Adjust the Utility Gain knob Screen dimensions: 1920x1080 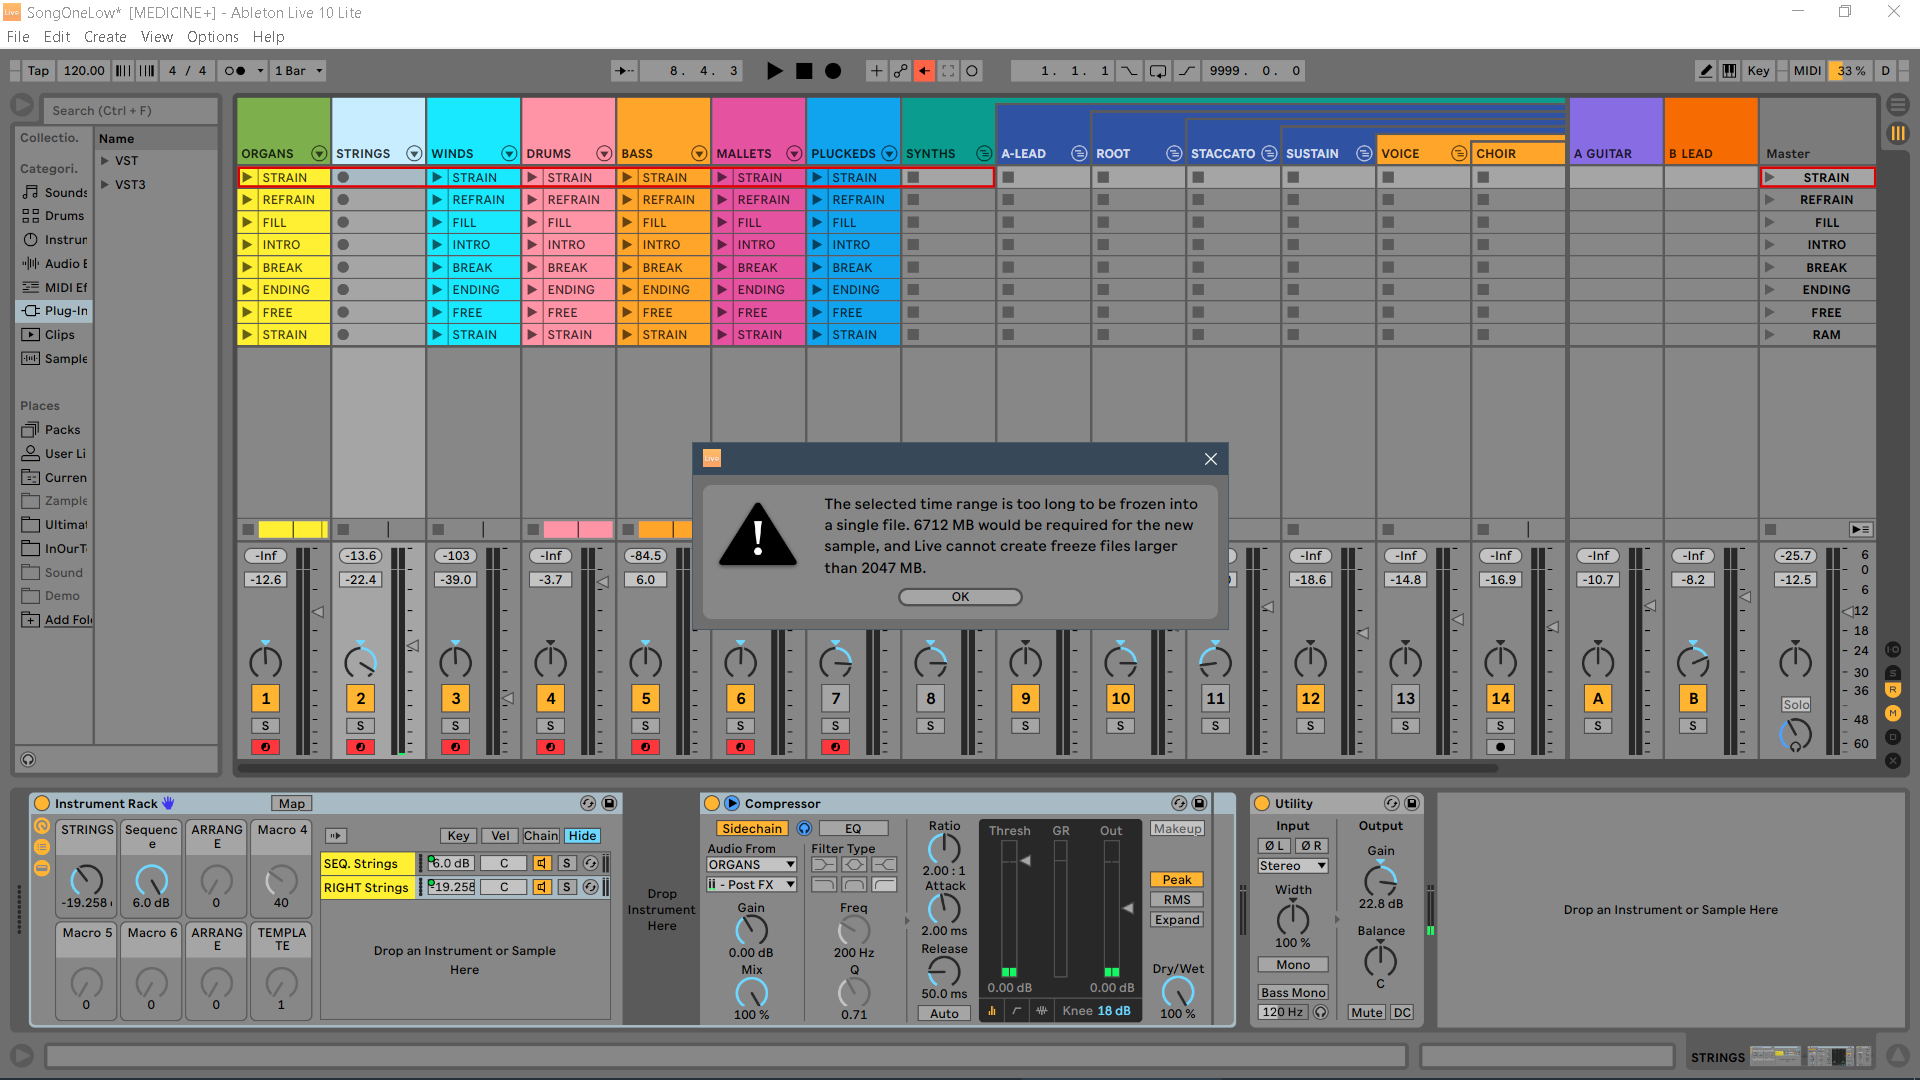click(x=1380, y=880)
